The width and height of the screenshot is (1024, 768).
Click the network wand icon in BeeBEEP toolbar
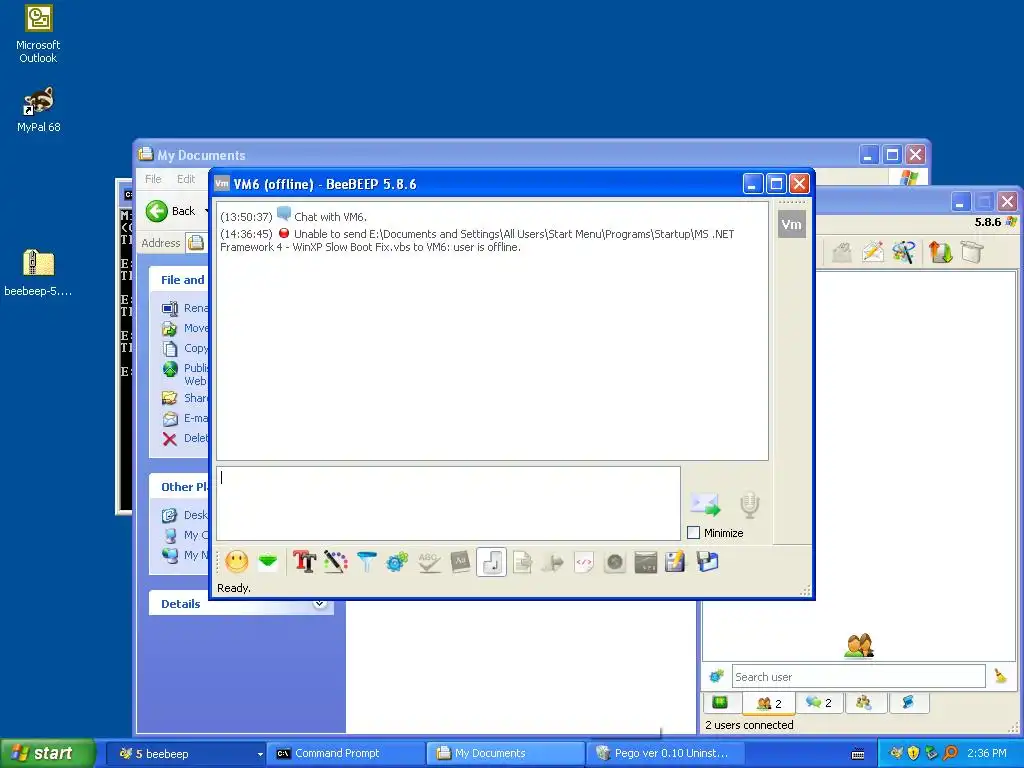[904, 251]
